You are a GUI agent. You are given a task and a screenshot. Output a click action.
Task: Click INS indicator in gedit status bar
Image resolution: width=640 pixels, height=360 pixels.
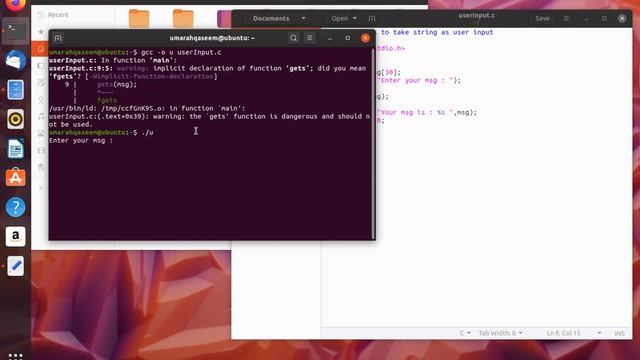619,333
